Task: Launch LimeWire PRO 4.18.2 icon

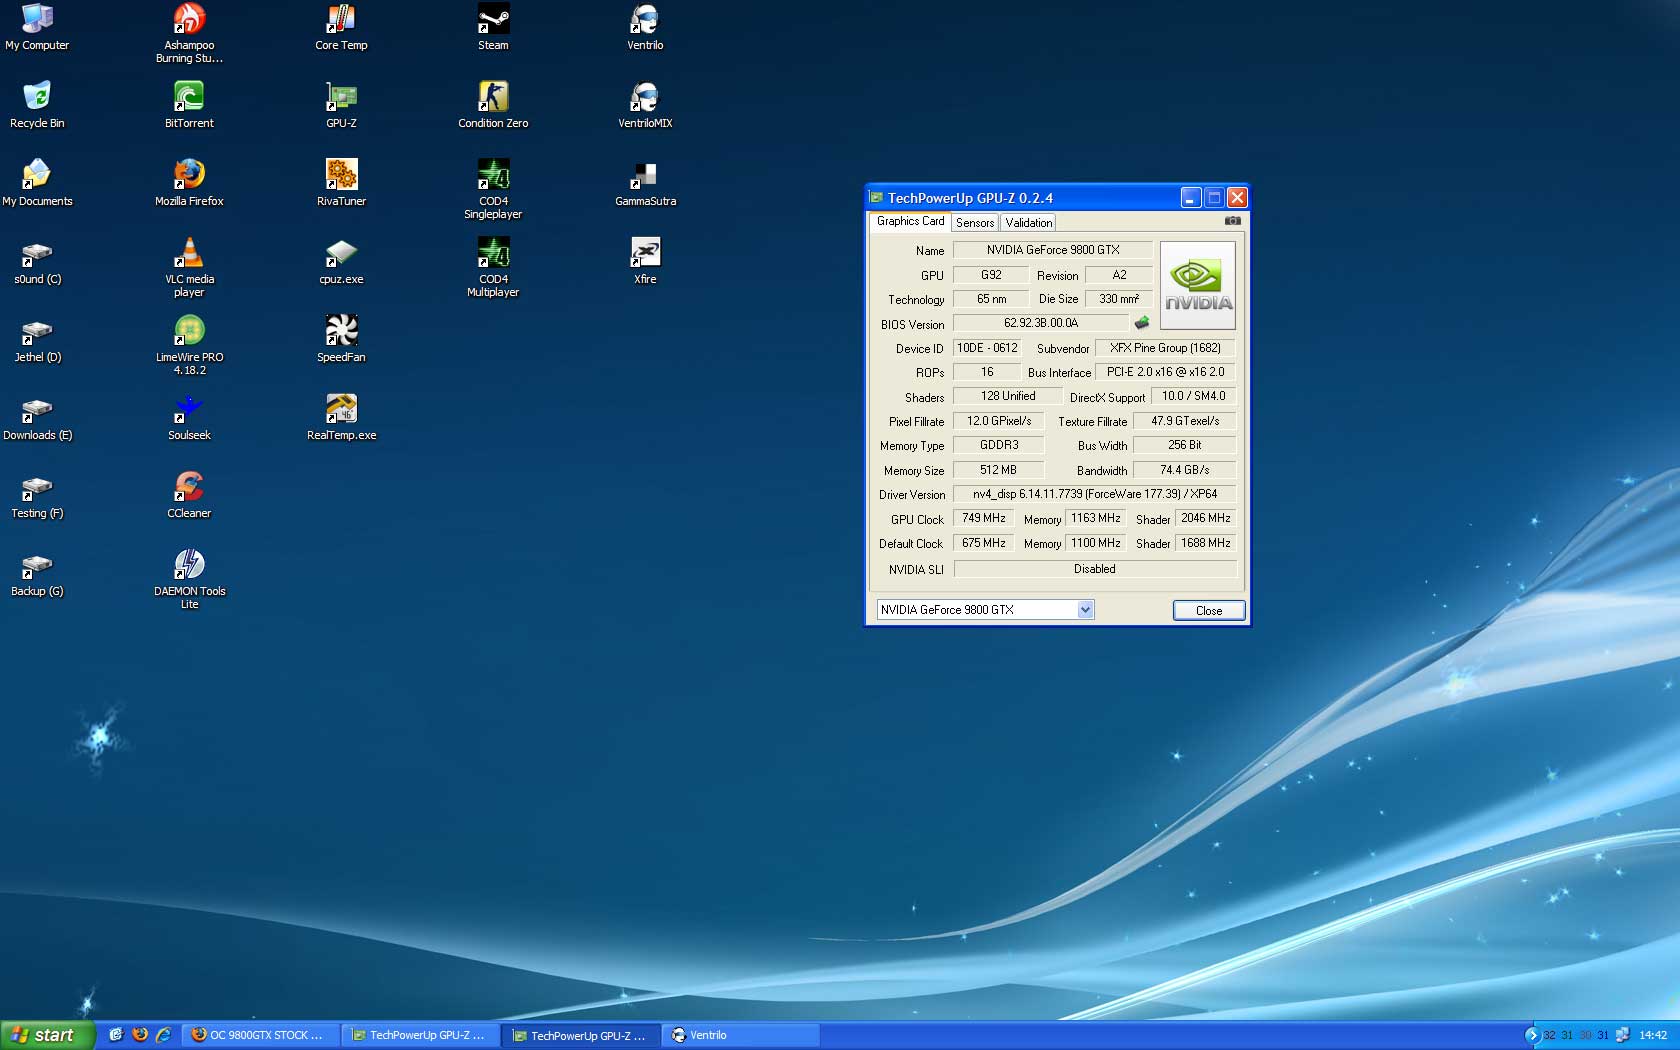Action: [189, 345]
